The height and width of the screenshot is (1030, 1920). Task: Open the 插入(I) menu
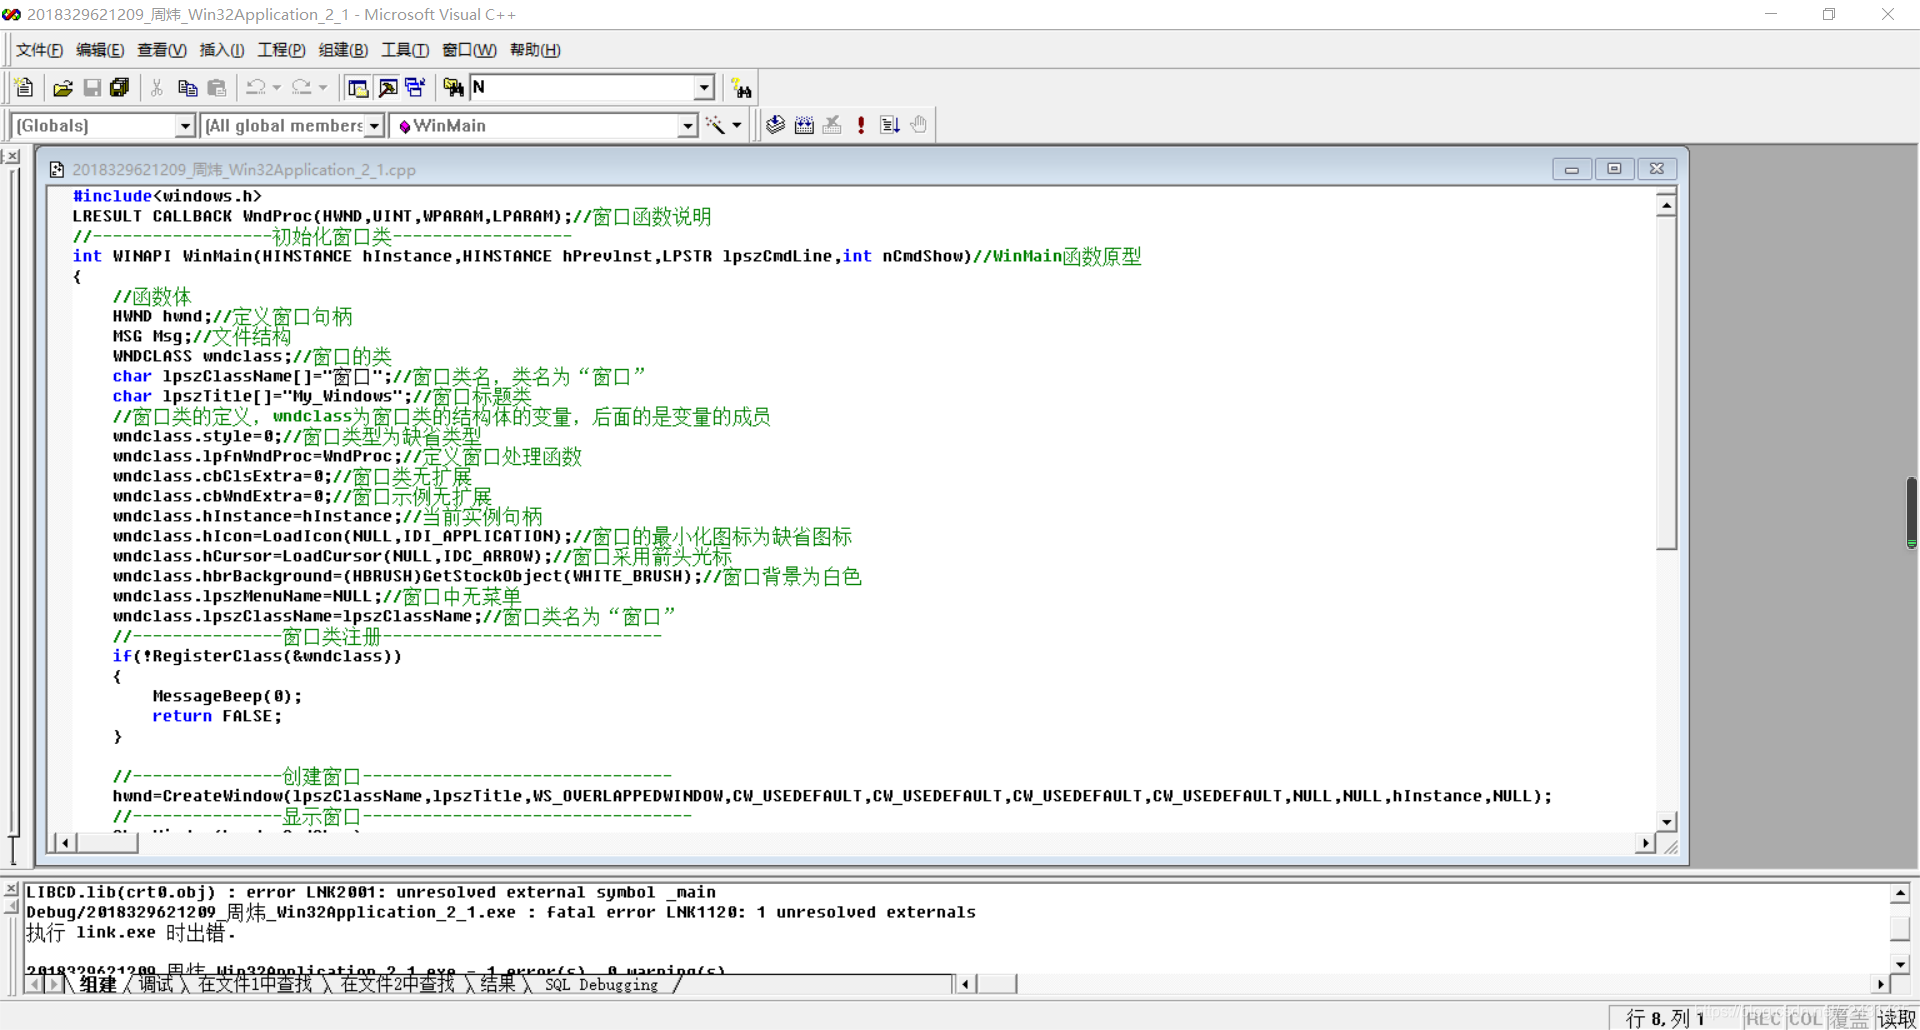point(222,50)
